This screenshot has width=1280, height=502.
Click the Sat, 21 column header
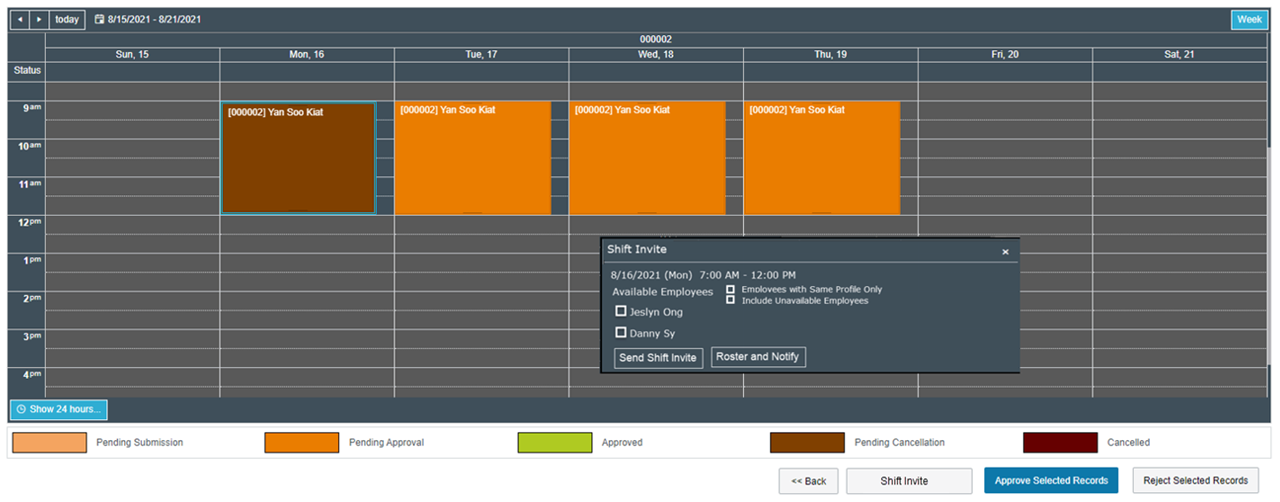pyautogui.click(x=1179, y=54)
